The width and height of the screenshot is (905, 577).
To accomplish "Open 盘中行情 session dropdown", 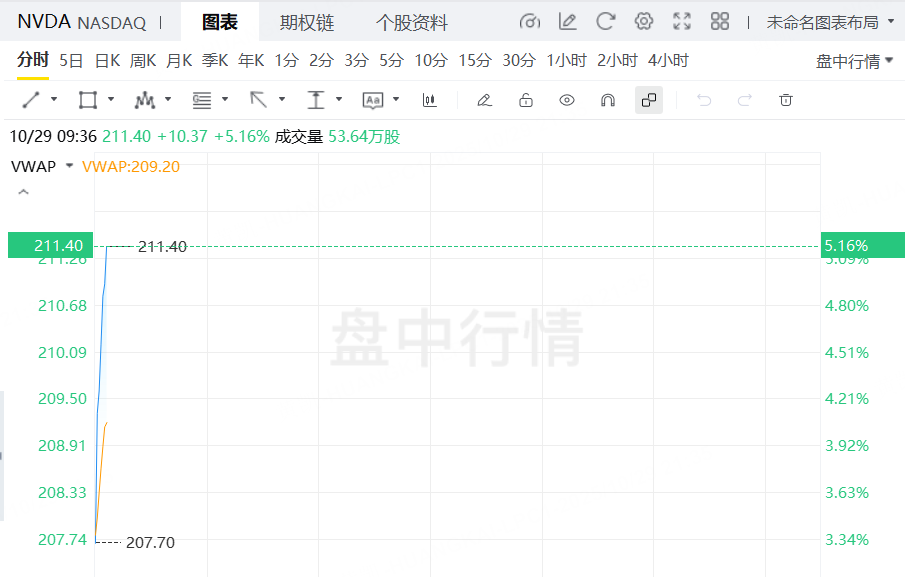I will pyautogui.click(x=854, y=61).
